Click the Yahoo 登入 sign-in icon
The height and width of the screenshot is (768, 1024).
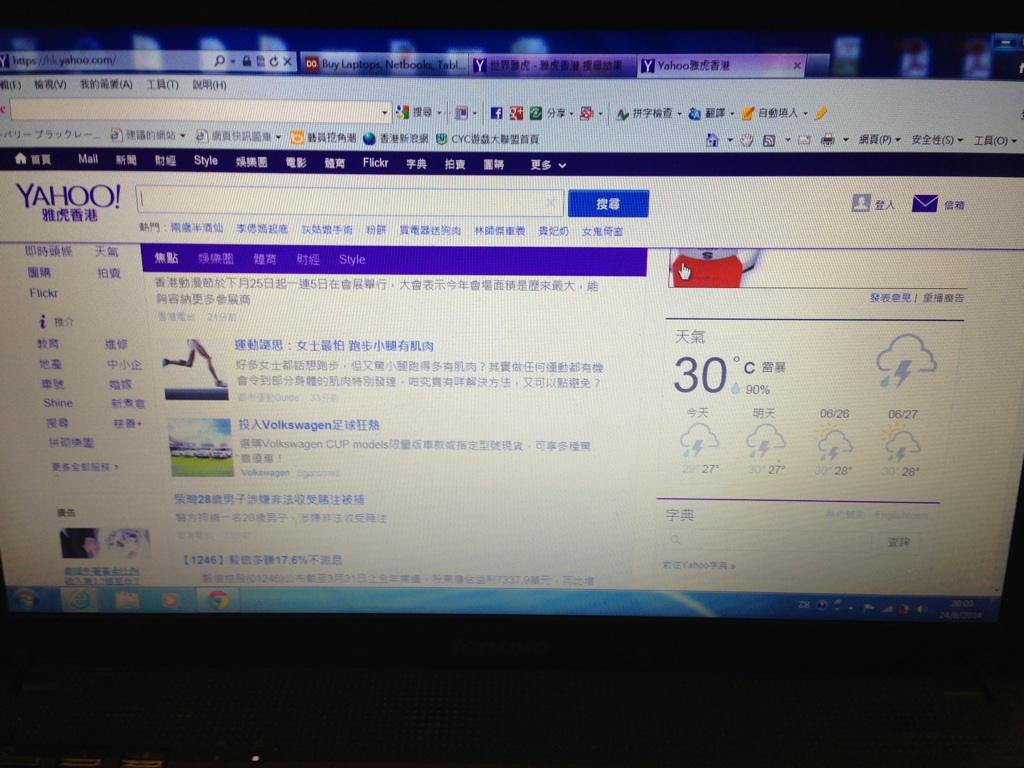pyautogui.click(x=861, y=203)
